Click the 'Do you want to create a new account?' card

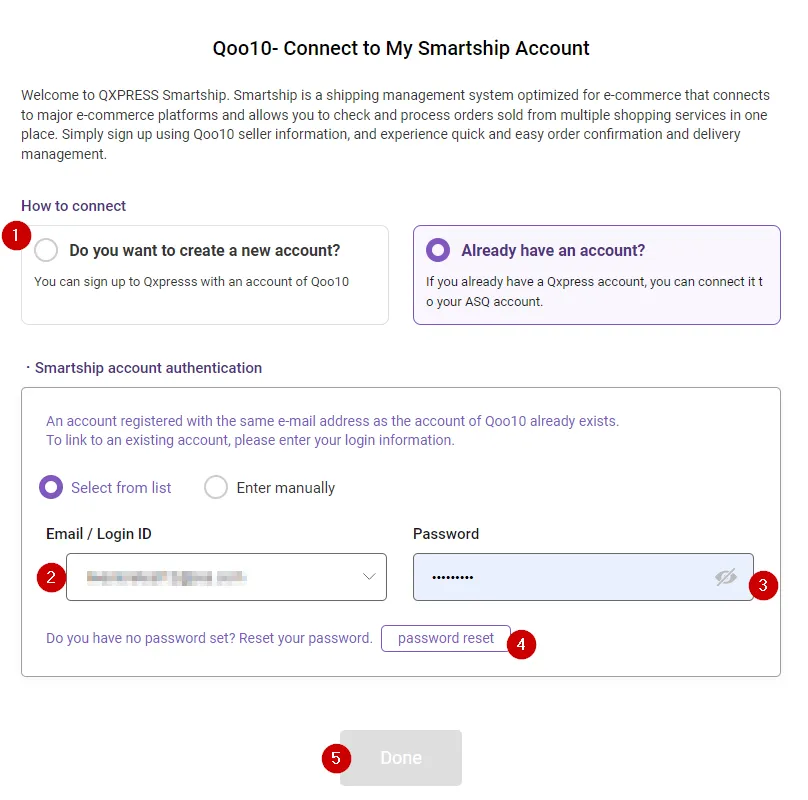(x=205, y=275)
